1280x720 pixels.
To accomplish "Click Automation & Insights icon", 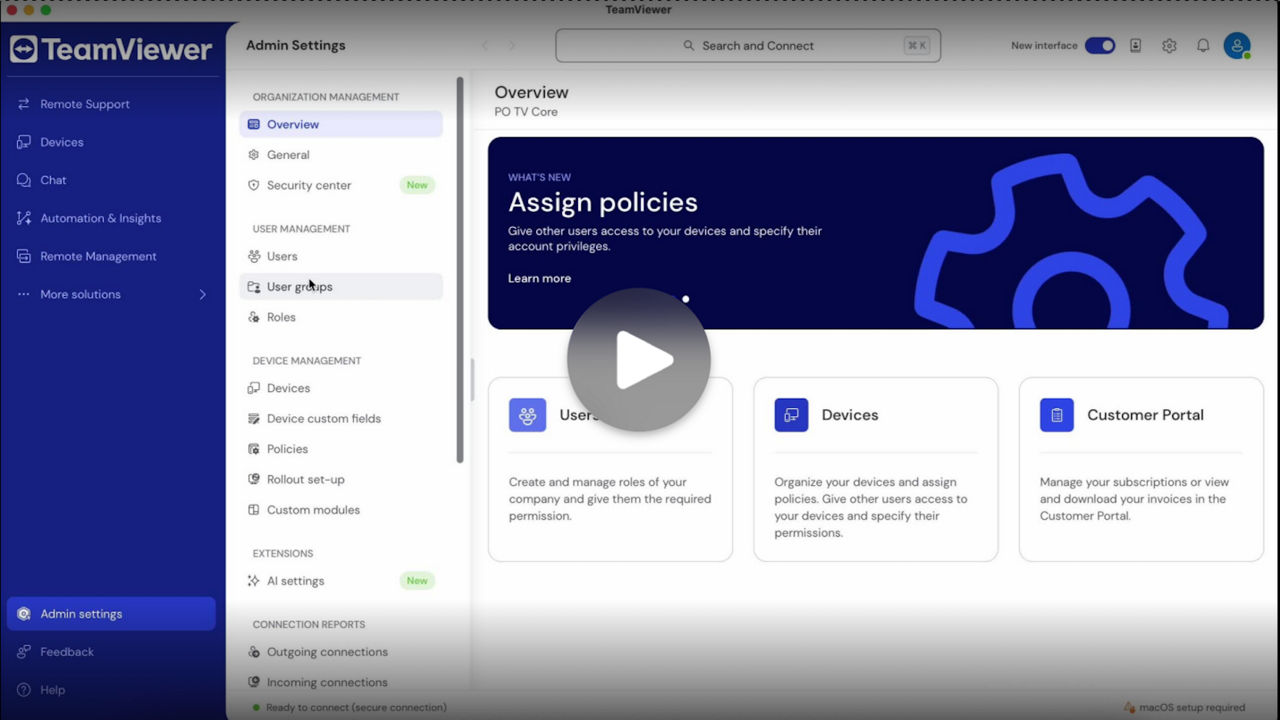I will pyautogui.click(x=24, y=218).
